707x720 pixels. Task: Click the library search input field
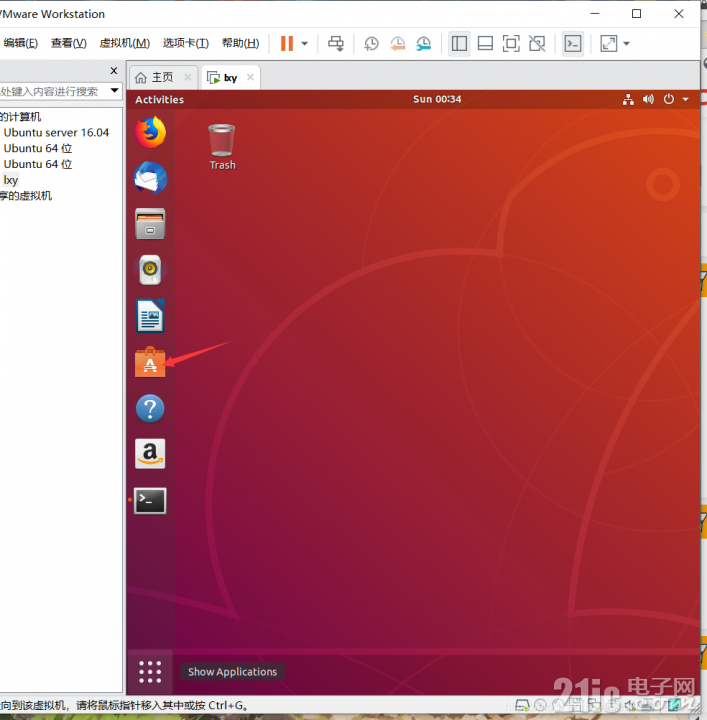53,91
